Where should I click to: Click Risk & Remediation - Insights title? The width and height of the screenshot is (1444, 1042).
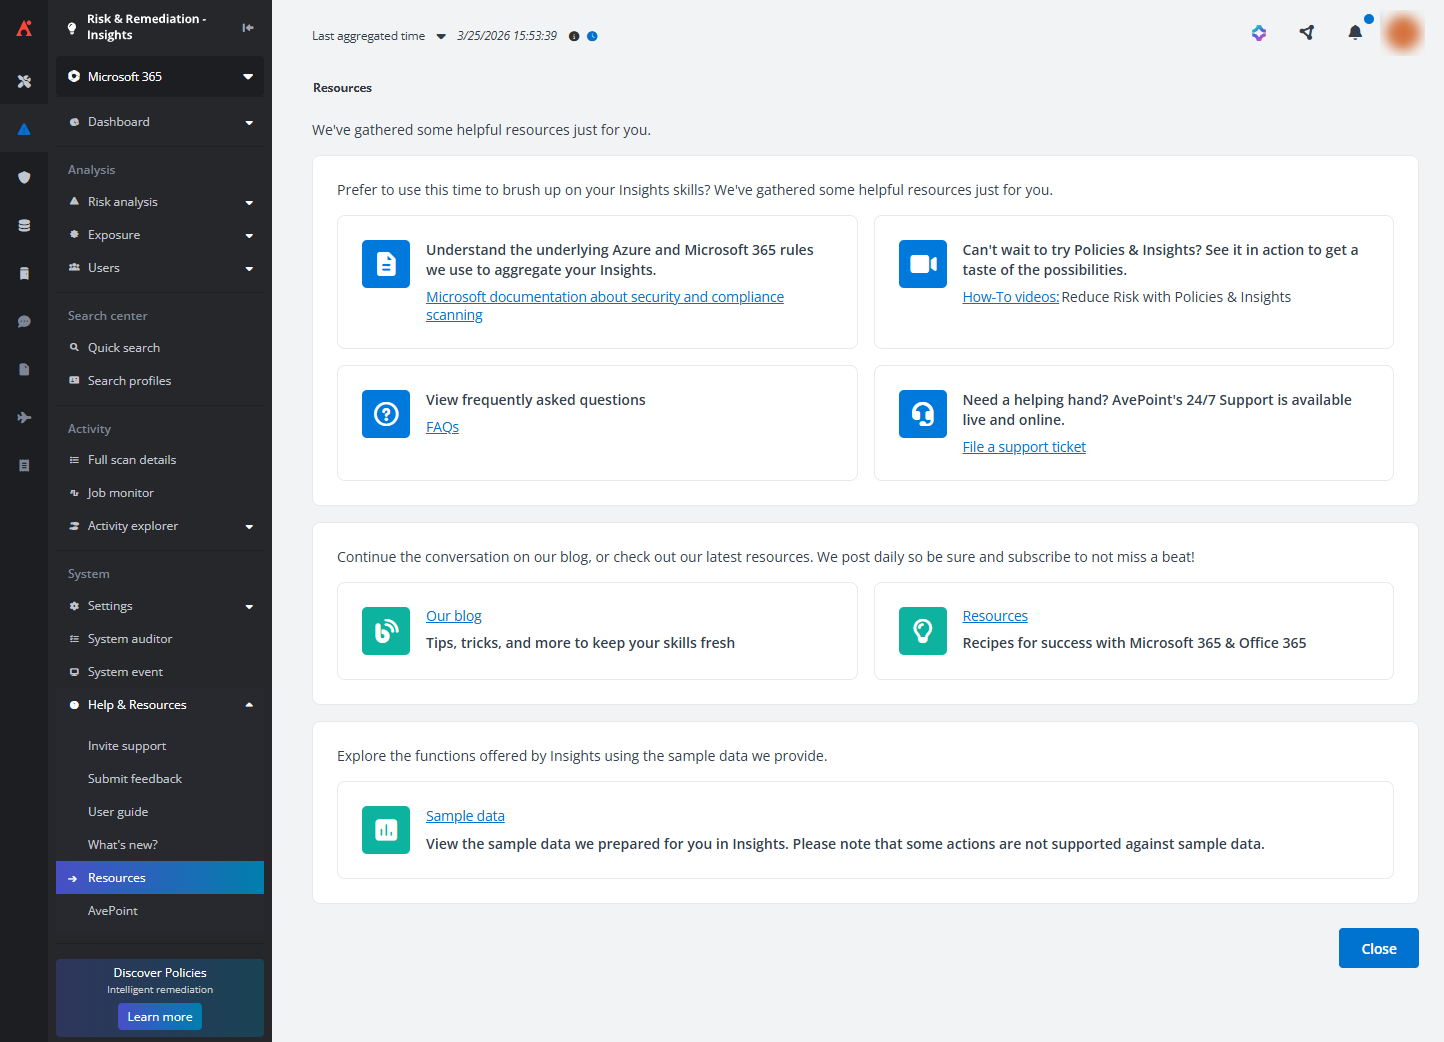[146, 27]
